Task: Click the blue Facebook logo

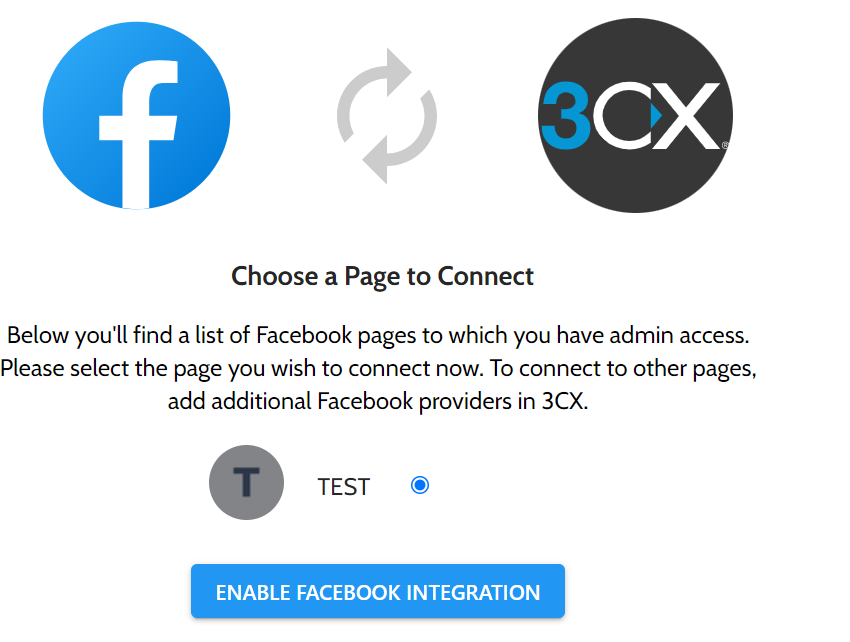Action: point(137,115)
